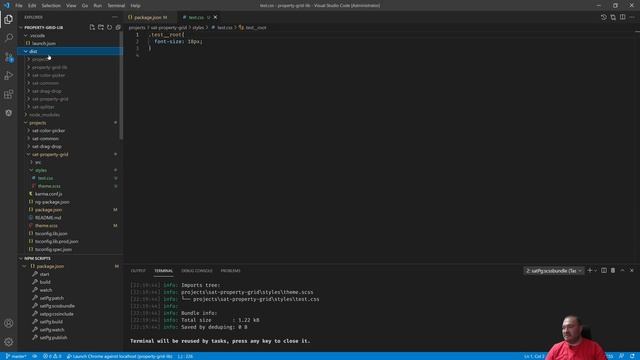
Task: Open the Explorer view in activity bar
Action: click(9, 19)
